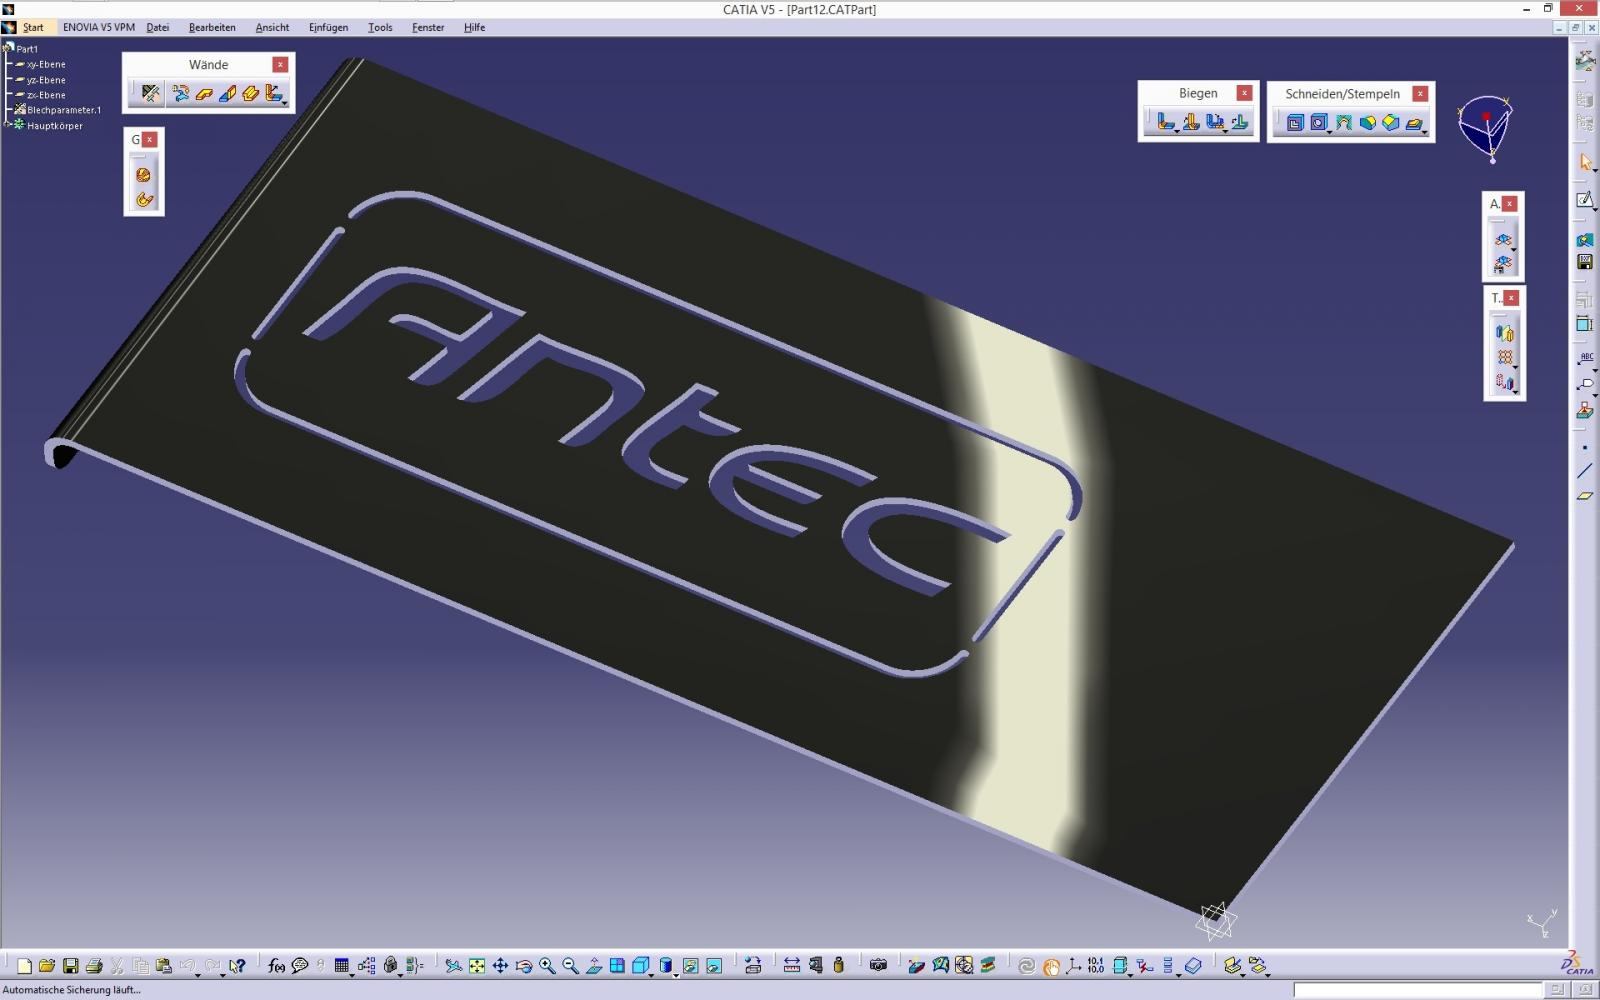Click the compass in the viewport corner
The height and width of the screenshot is (1000, 1600).
tap(1486, 127)
